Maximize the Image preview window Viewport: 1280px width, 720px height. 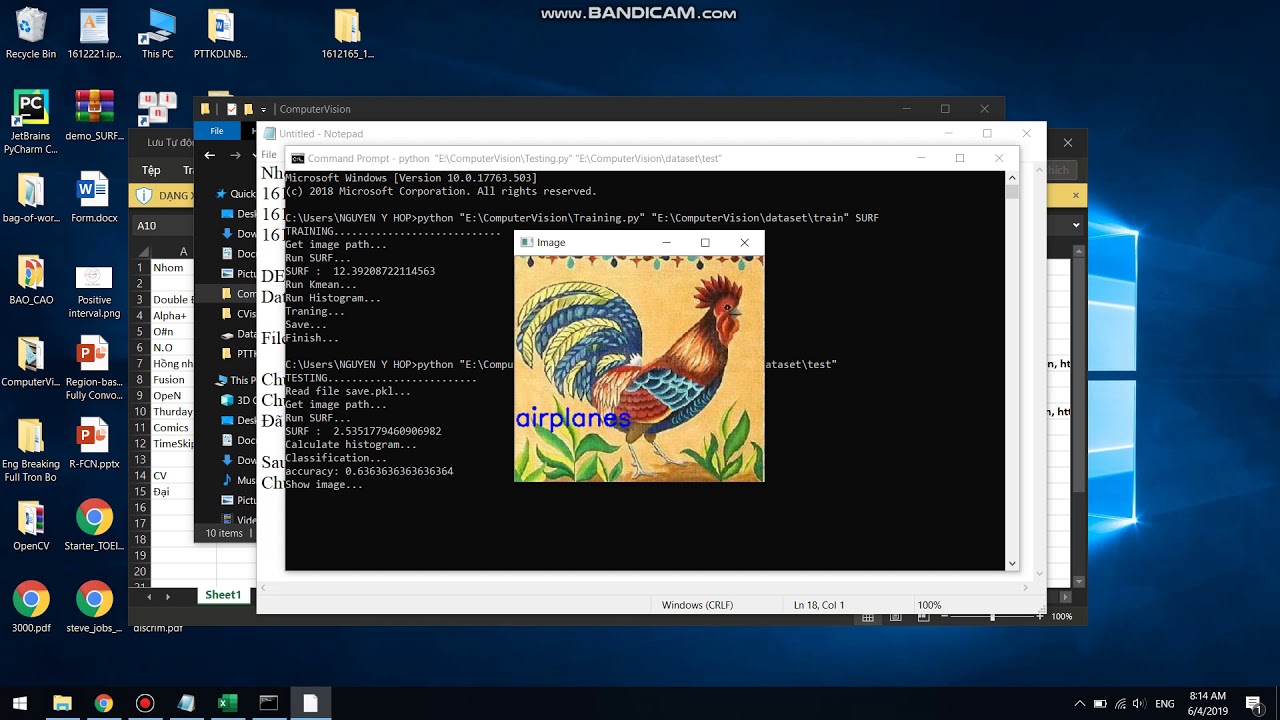(705, 242)
